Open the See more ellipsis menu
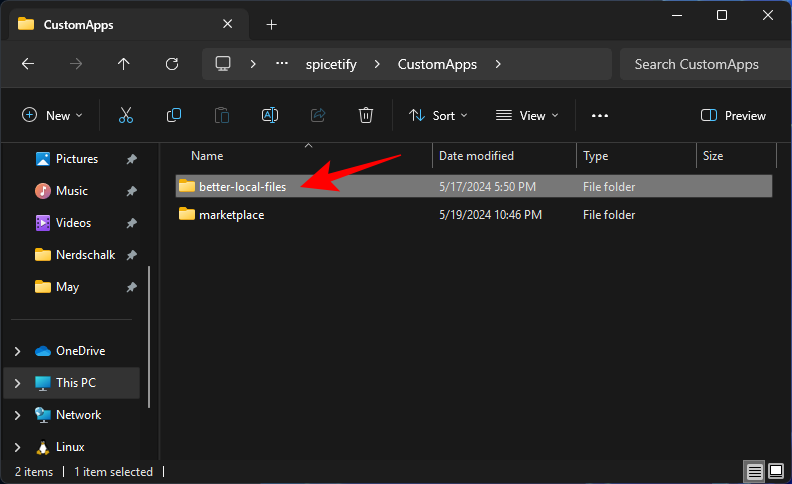 pos(600,116)
